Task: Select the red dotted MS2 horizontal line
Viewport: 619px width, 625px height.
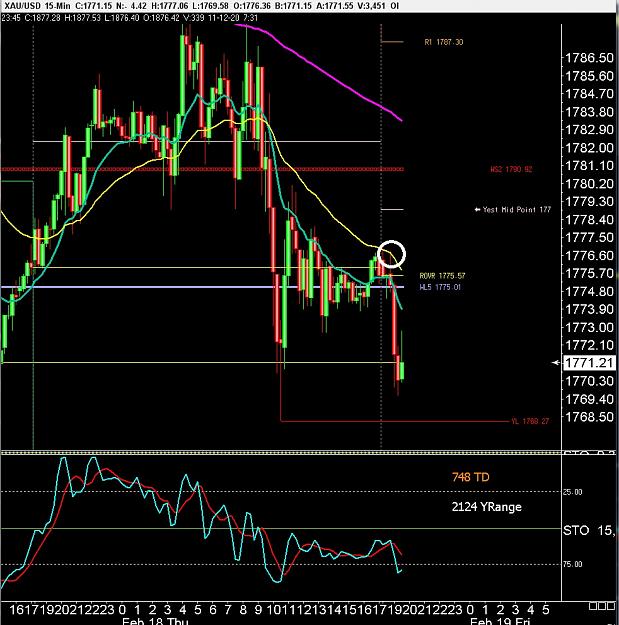Action: tap(202, 169)
